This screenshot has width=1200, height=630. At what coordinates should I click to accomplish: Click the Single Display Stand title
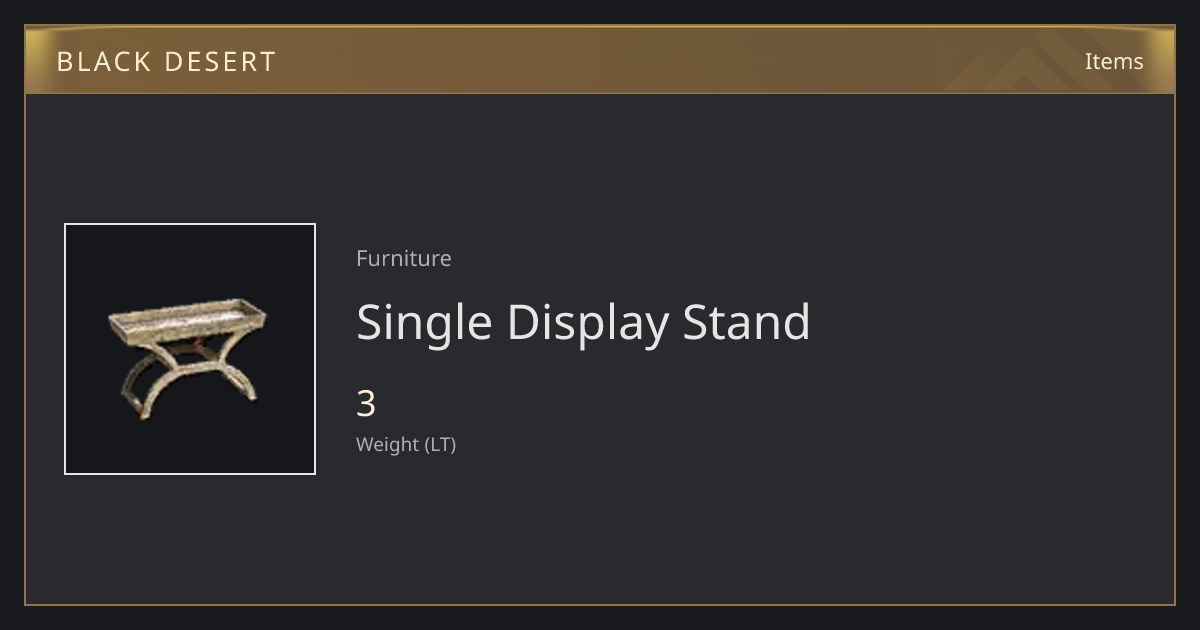point(583,323)
